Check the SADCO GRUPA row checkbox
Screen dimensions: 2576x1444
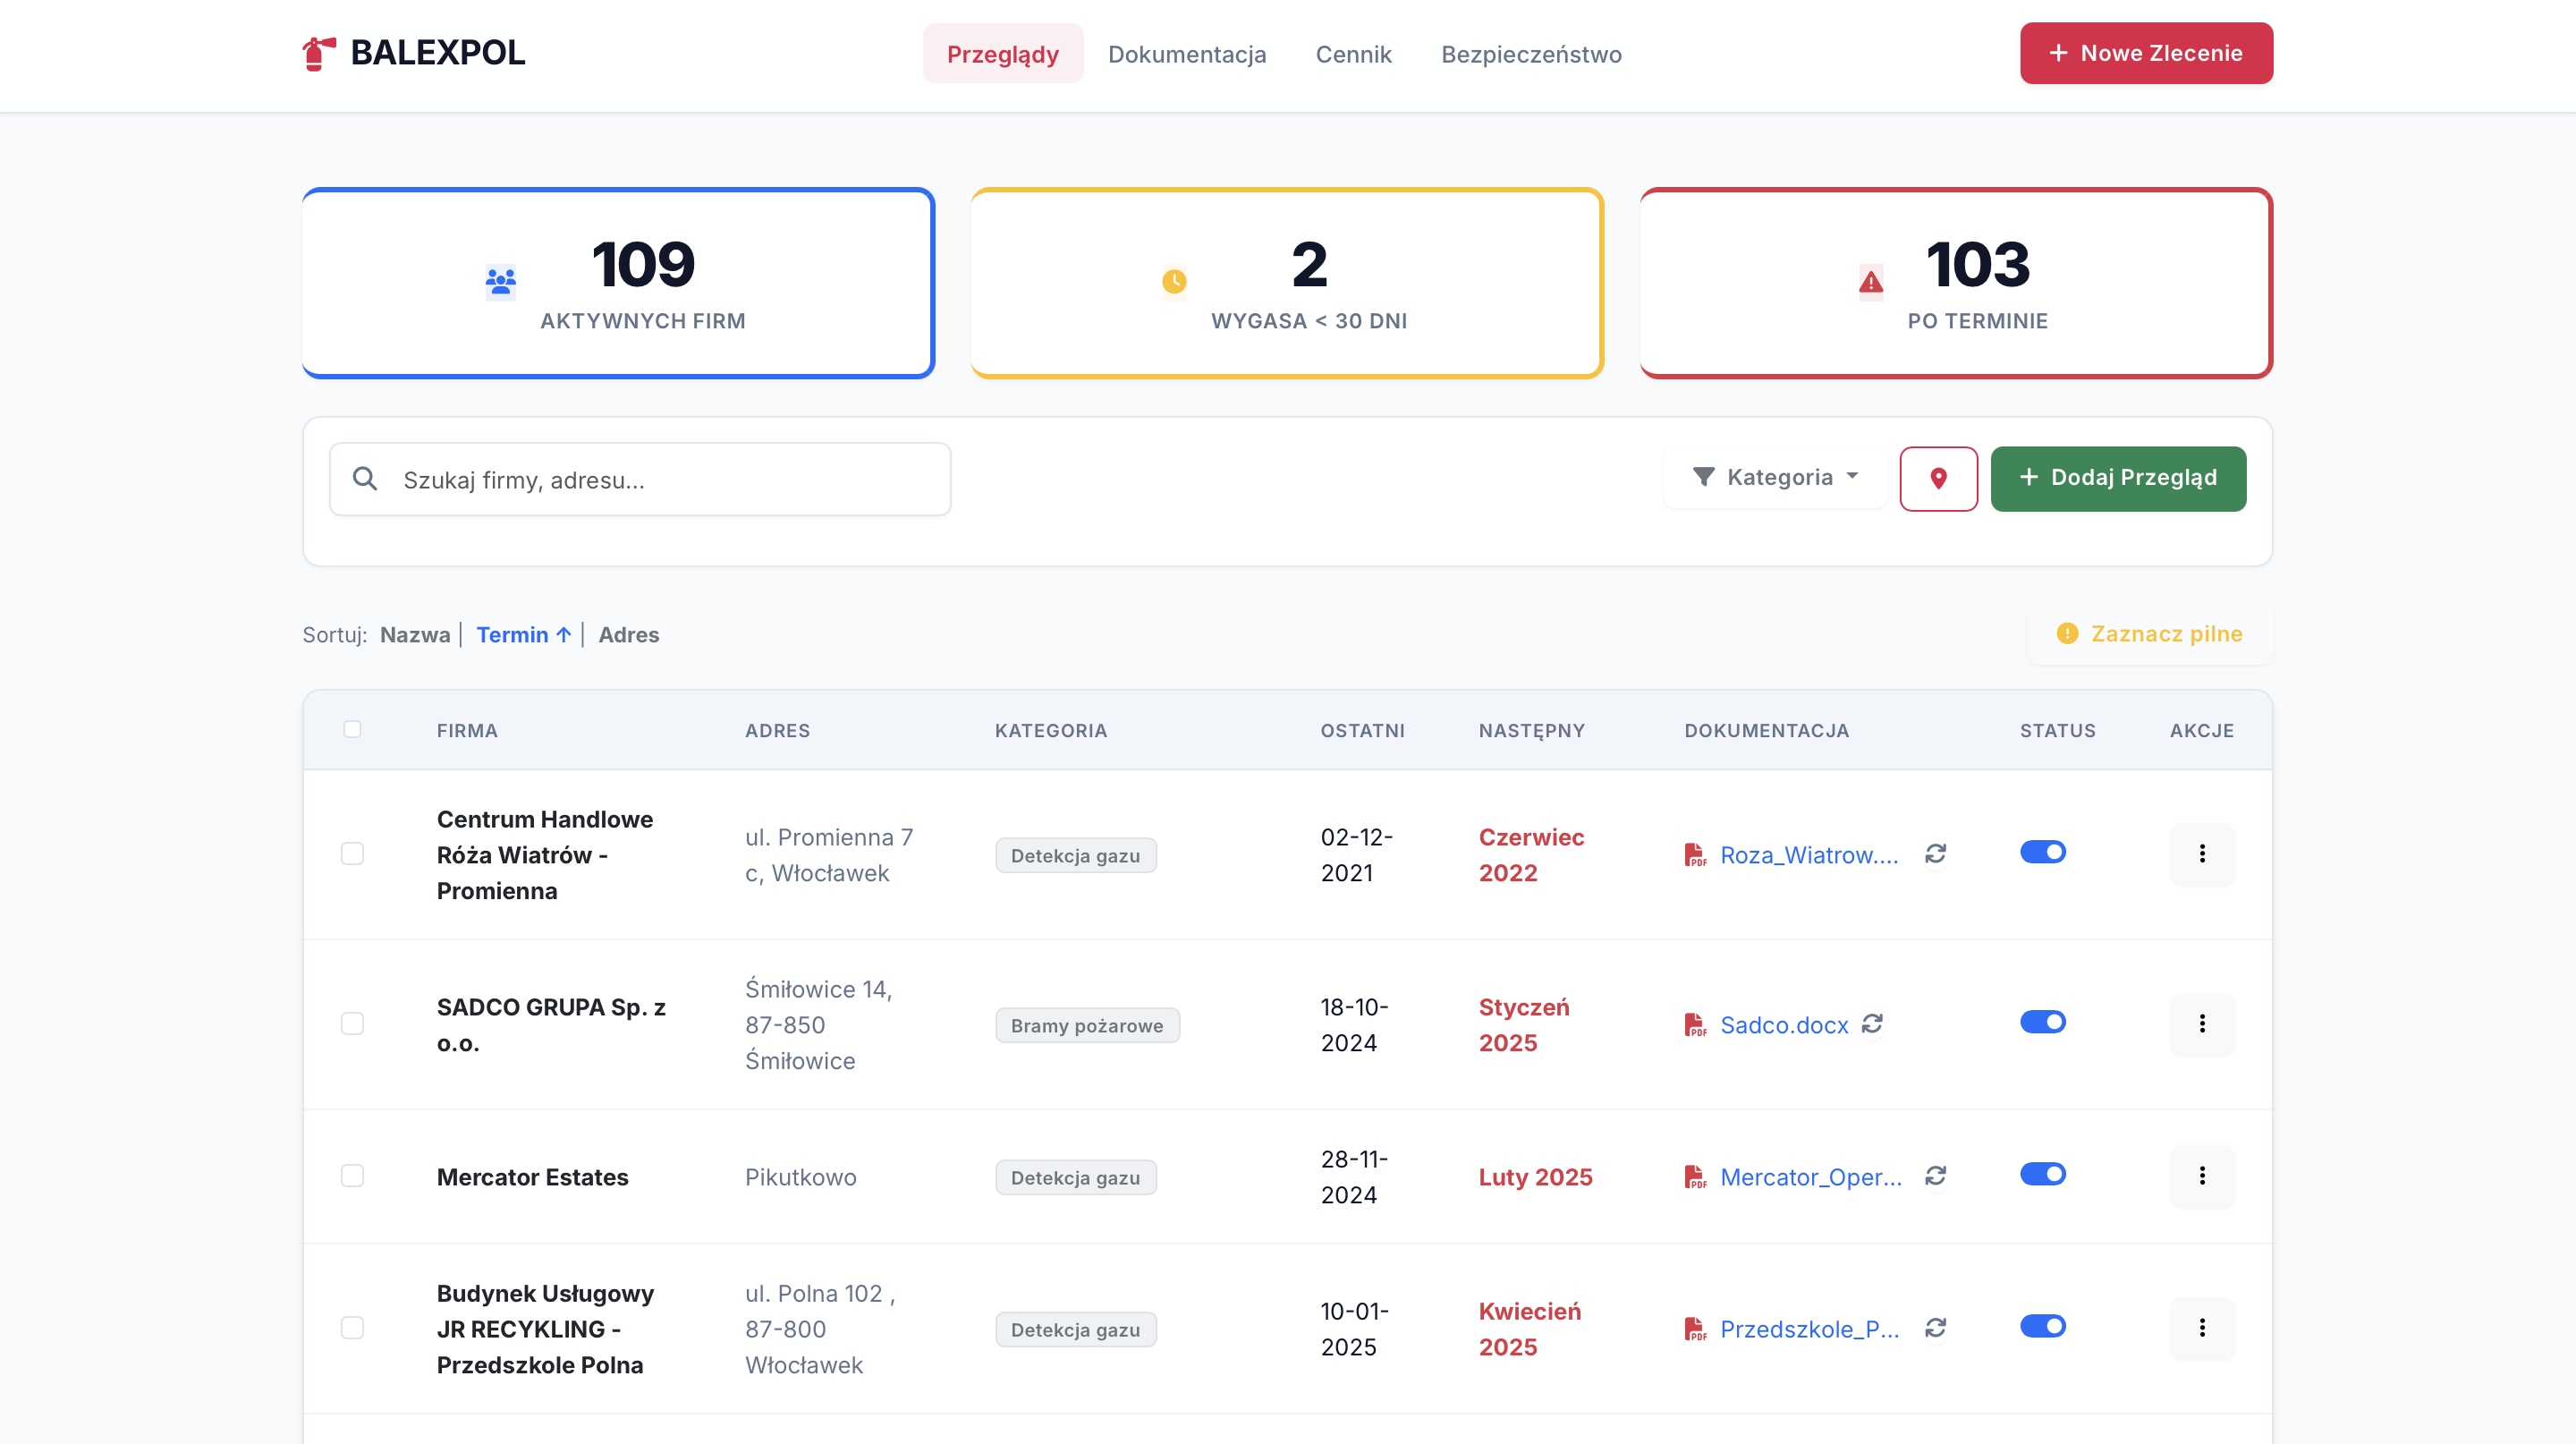click(x=352, y=1023)
